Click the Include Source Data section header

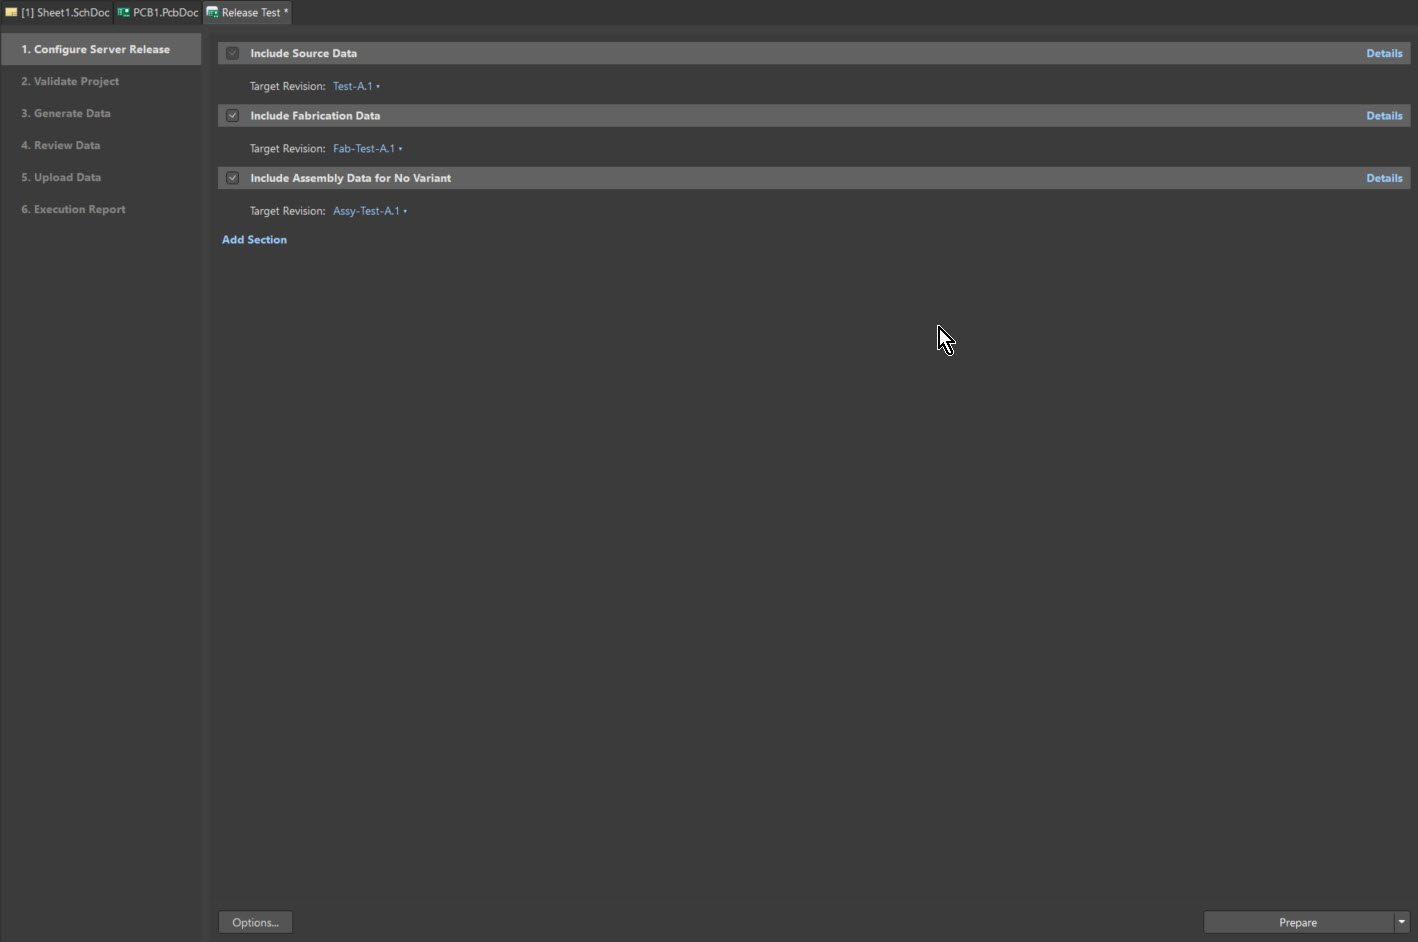814,53
